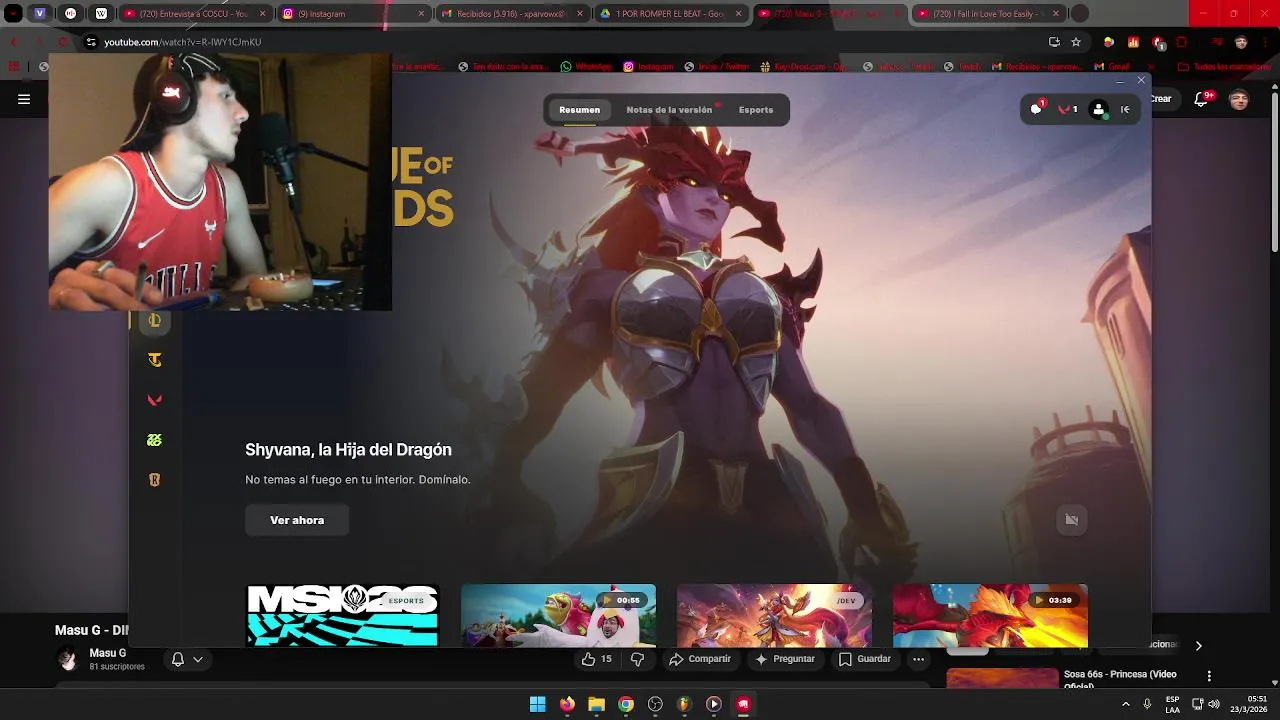Click the Compartir button
The height and width of the screenshot is (720, 1280).
tap(700, 659)
